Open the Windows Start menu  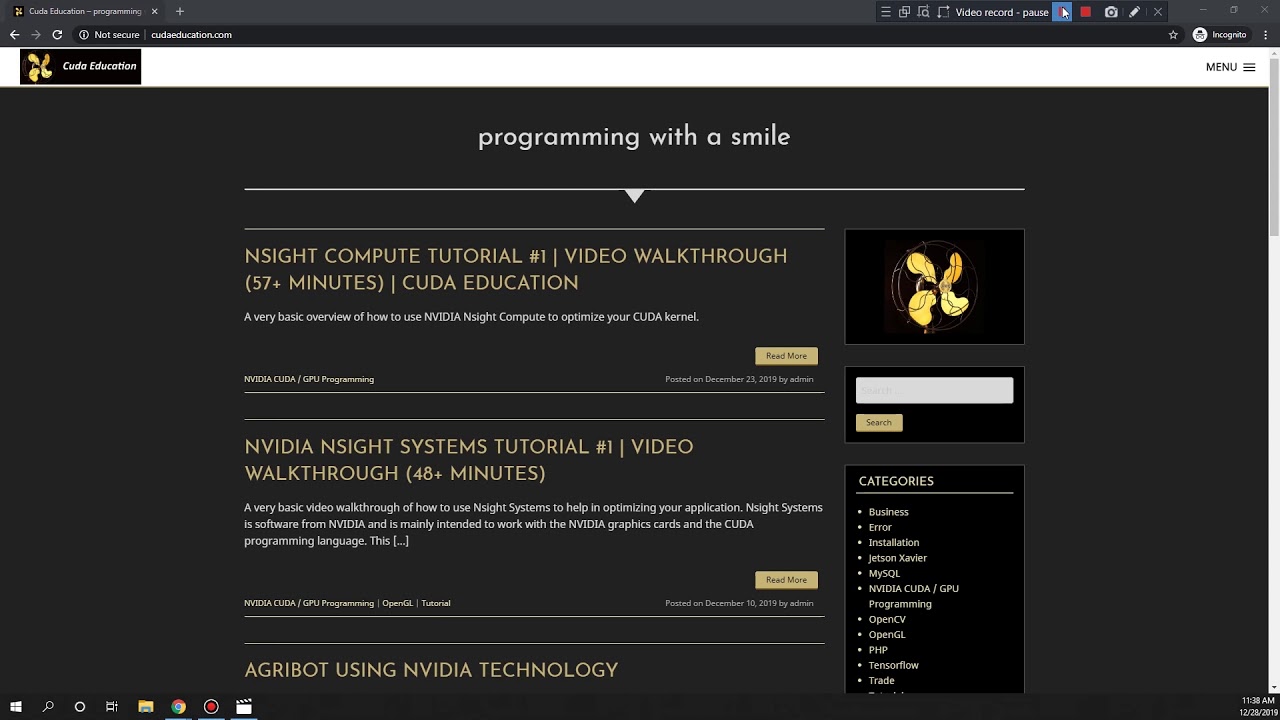16,707
